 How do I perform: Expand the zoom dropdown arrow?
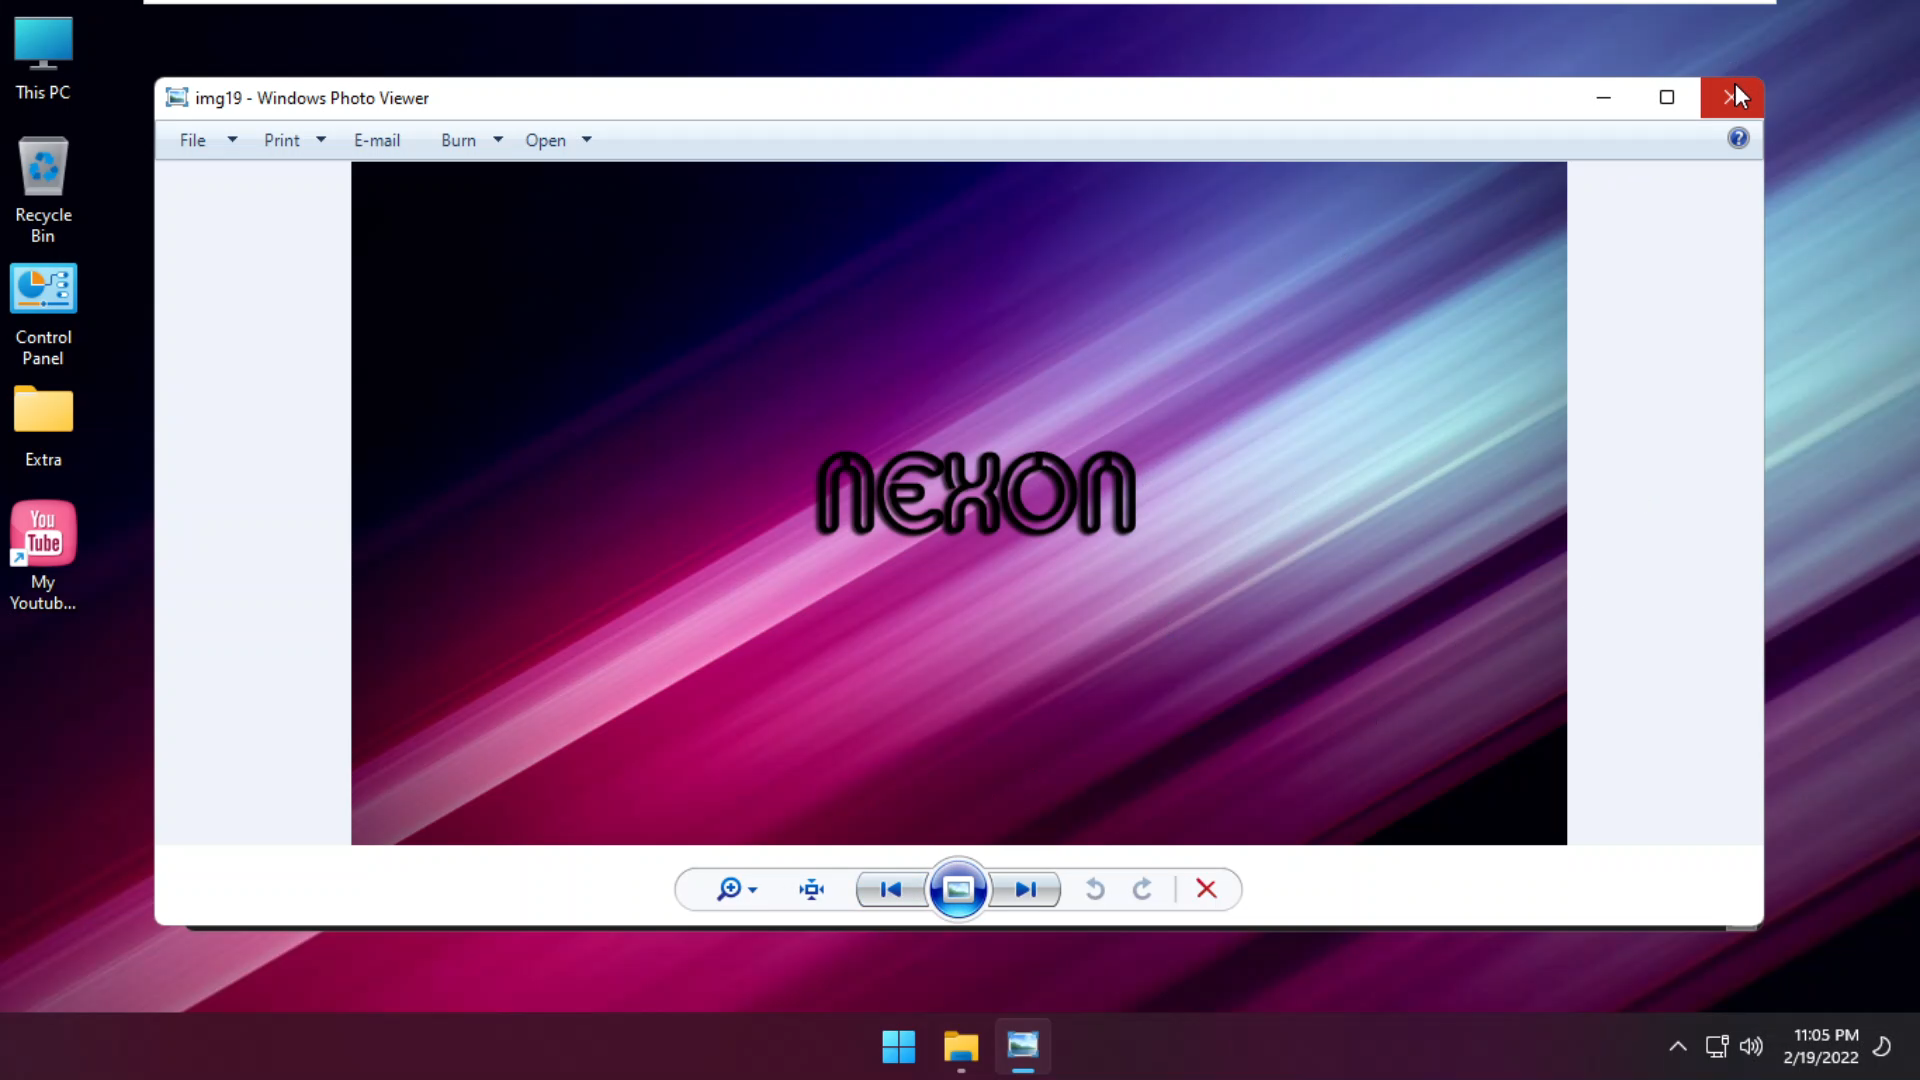point(753,890)
